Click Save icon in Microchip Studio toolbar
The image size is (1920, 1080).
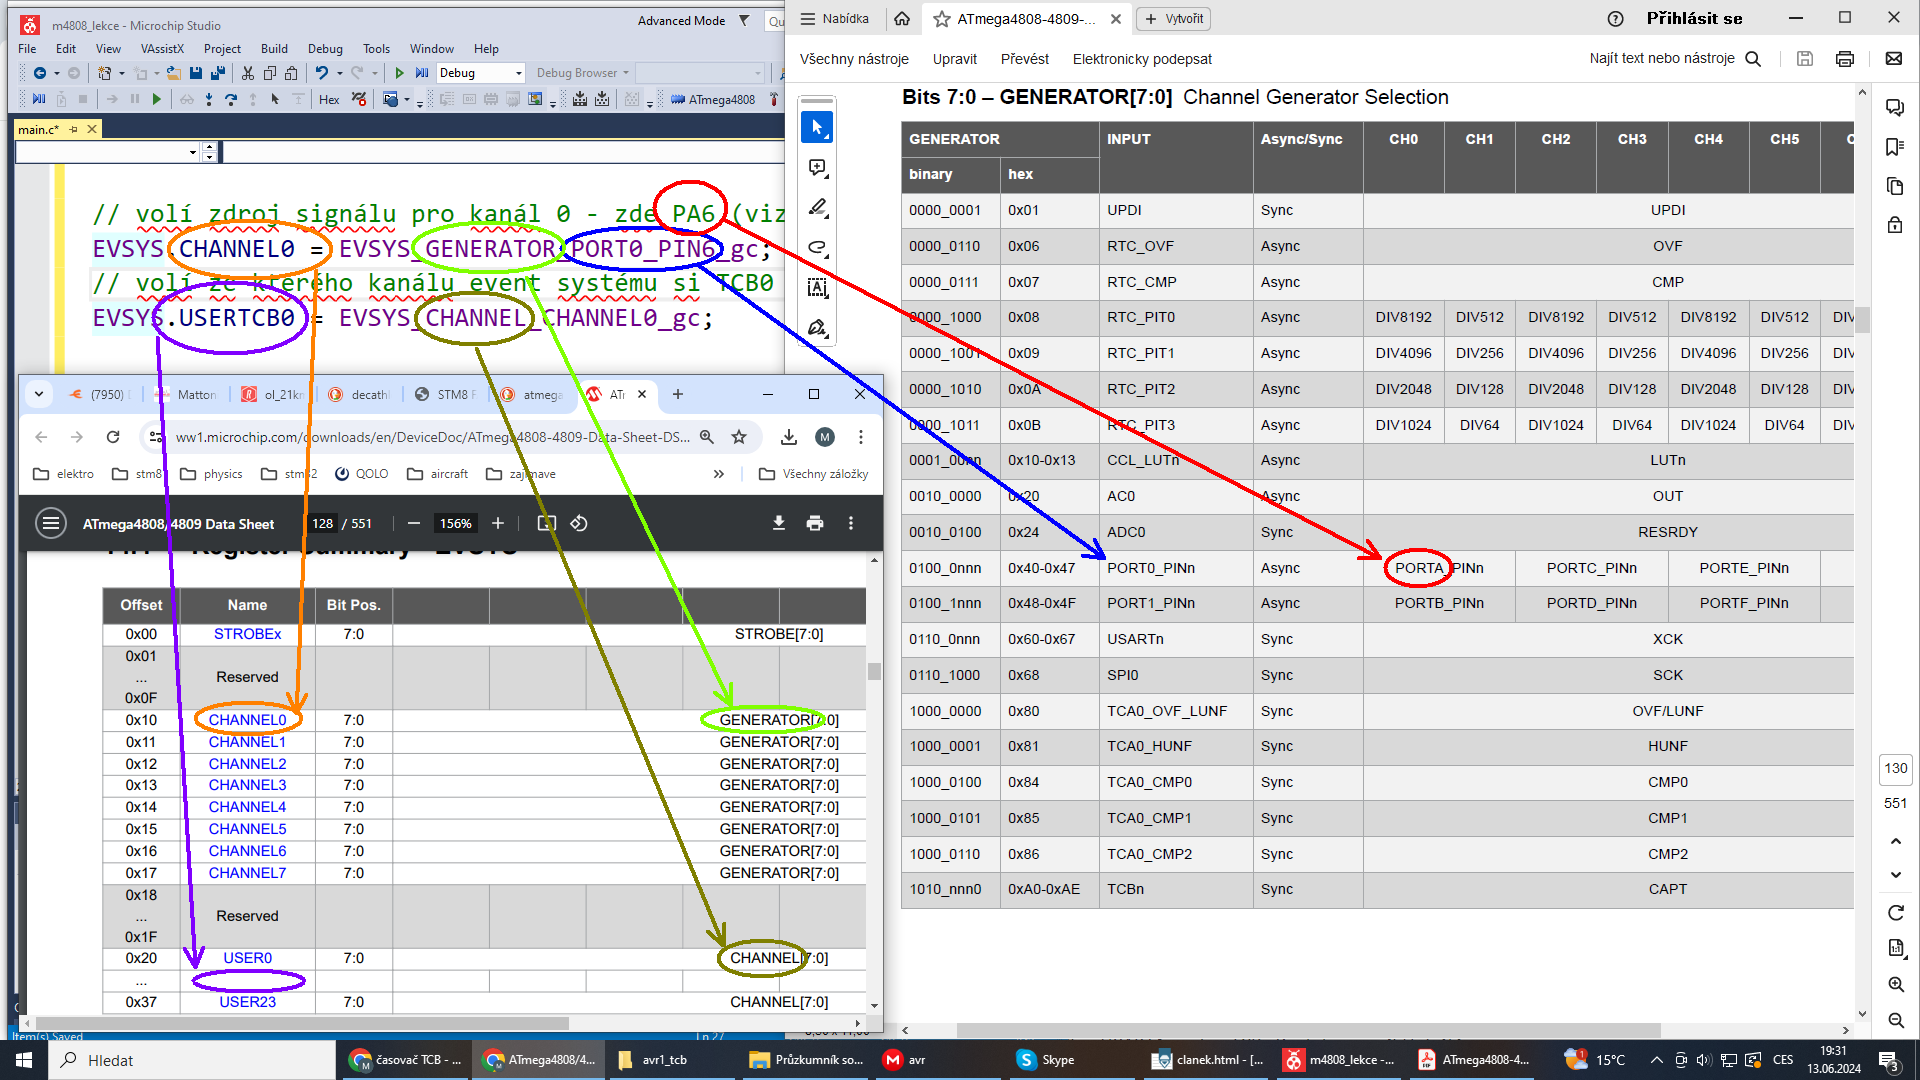196,73
